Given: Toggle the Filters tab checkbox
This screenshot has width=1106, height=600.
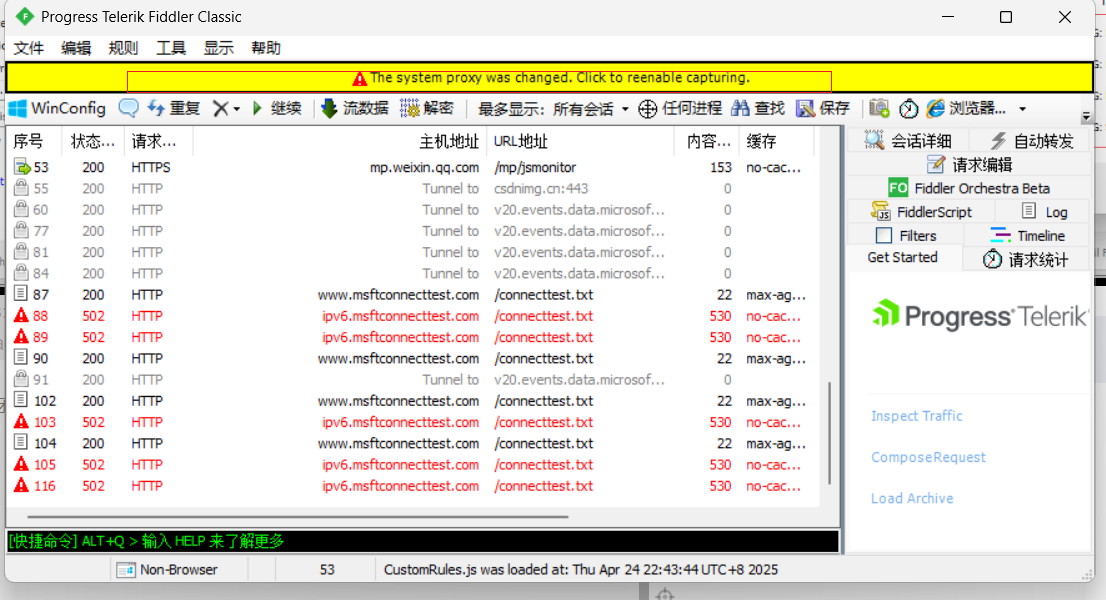Looking at the screenshot, I should coord(884,235).
